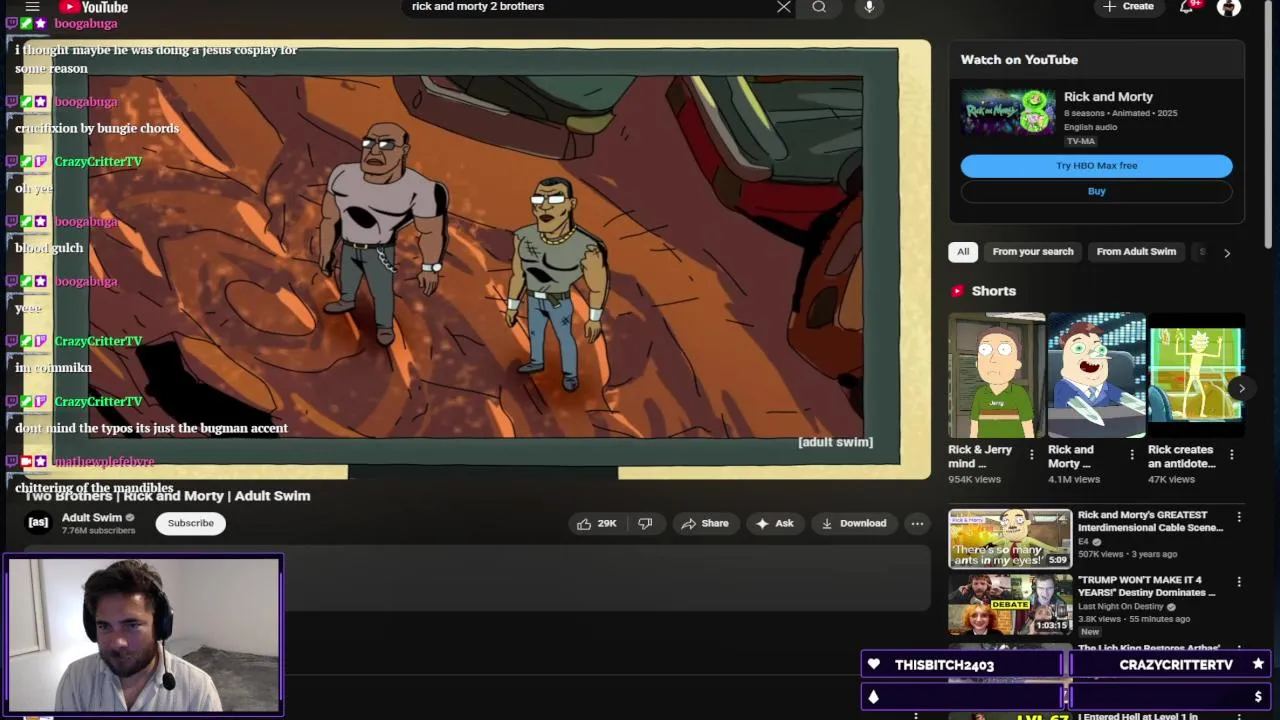Share the Two Brothers video
This screenshot has width=1280, height=720.
point(705,523)
